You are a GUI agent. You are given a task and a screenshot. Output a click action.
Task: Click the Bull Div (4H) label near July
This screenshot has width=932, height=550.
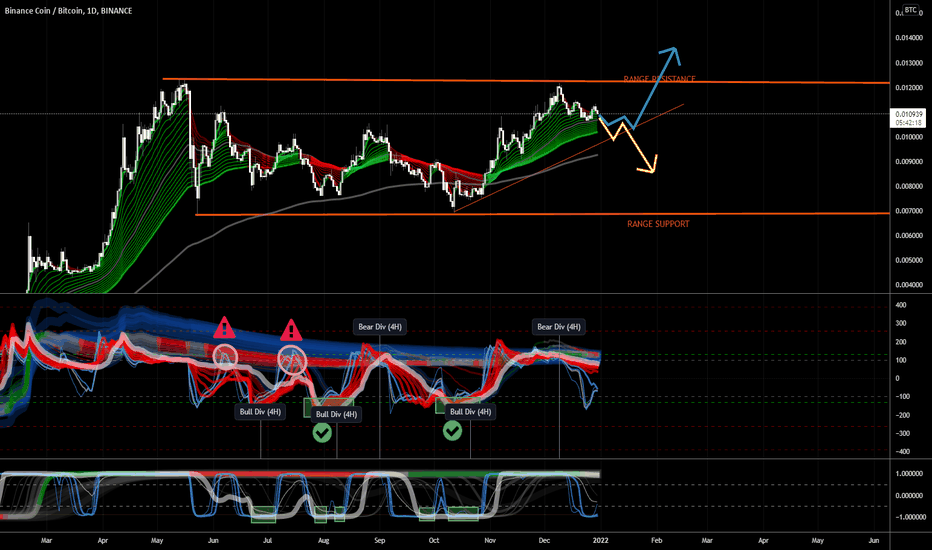260,411
